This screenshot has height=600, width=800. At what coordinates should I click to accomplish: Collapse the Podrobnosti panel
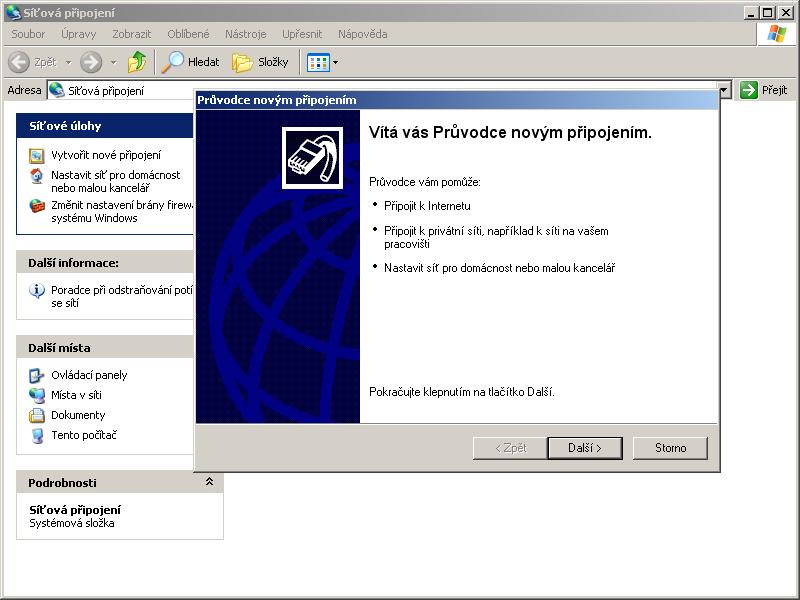coord(209,482)
